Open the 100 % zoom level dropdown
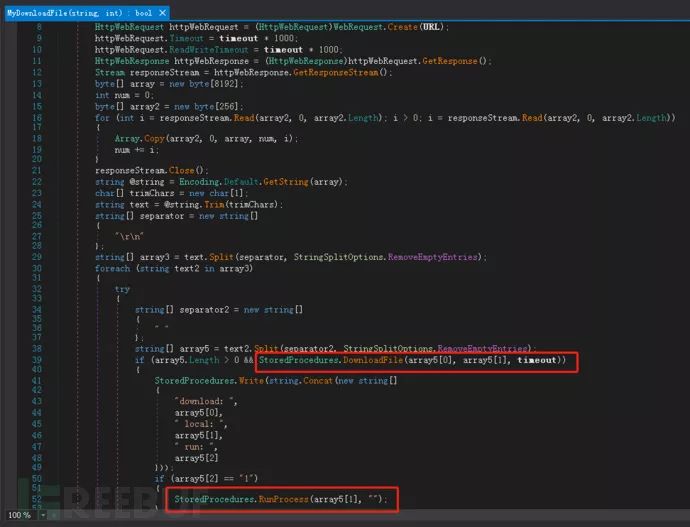Viewport: 690px width, 527px height. coord(43,515)
